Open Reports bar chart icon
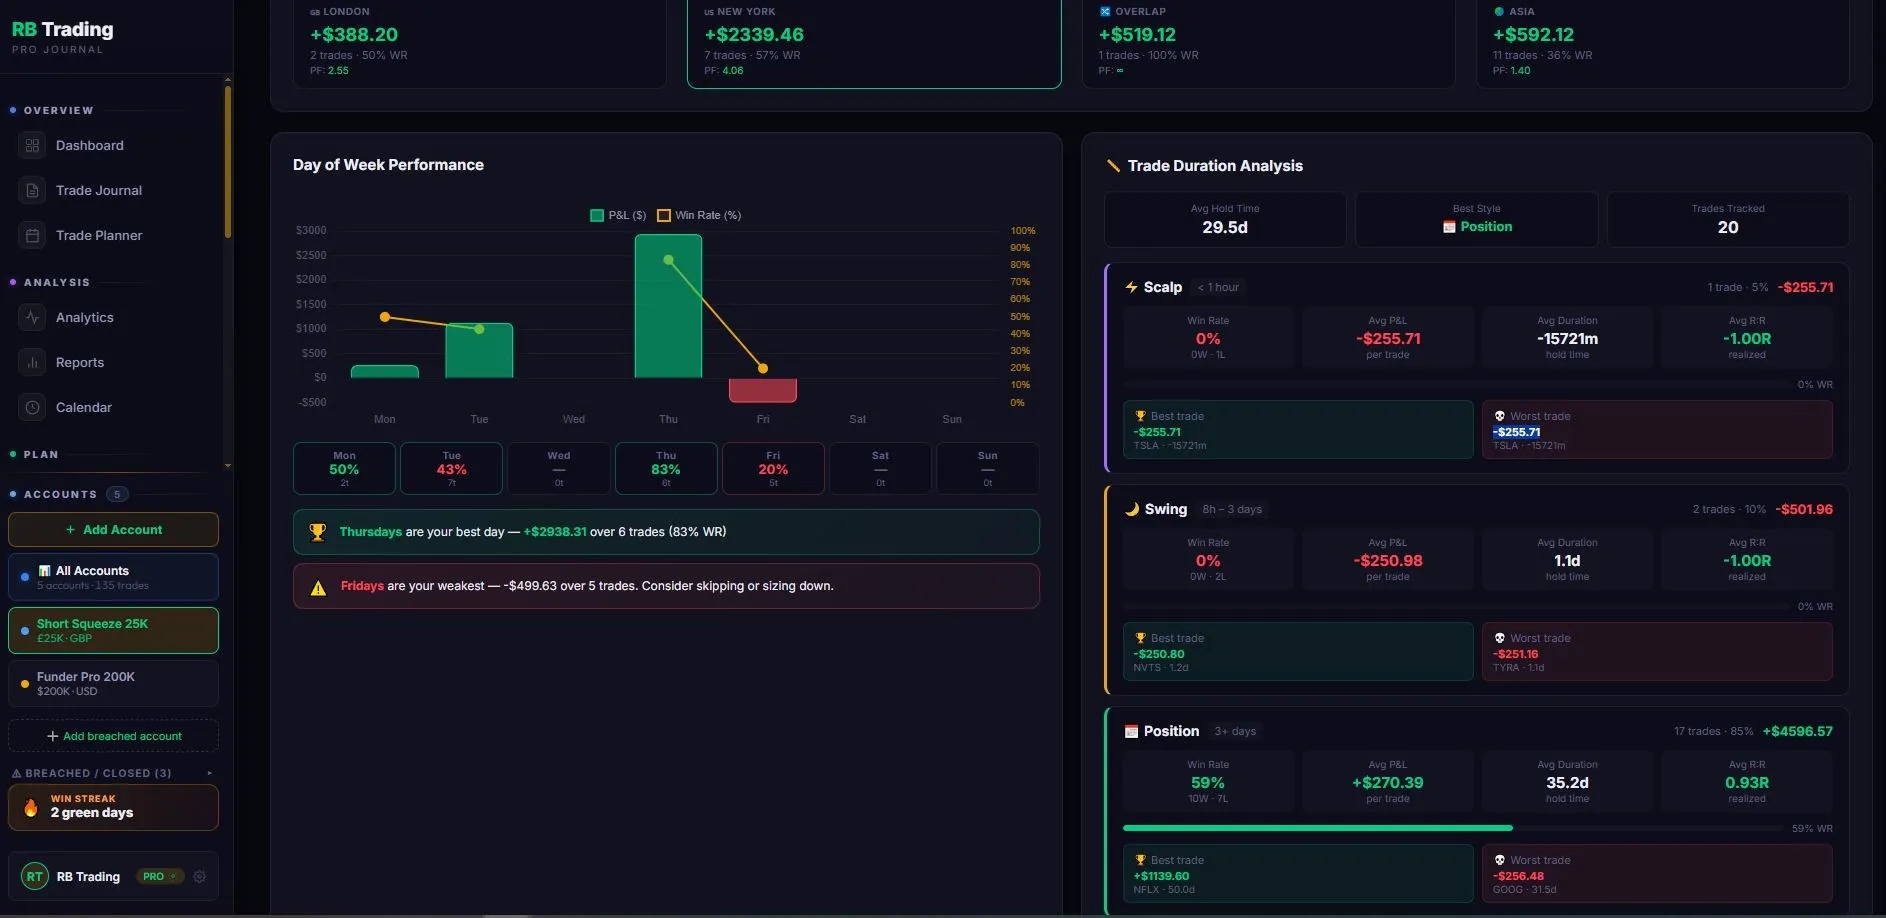The image size is (1886, 918). 32,362
